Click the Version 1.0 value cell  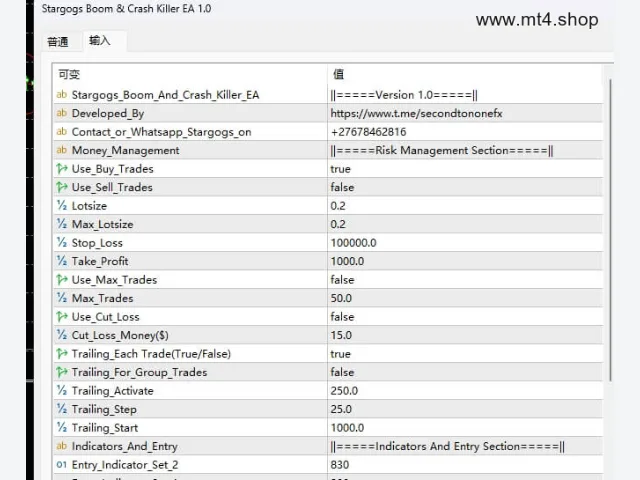[465, 95]
